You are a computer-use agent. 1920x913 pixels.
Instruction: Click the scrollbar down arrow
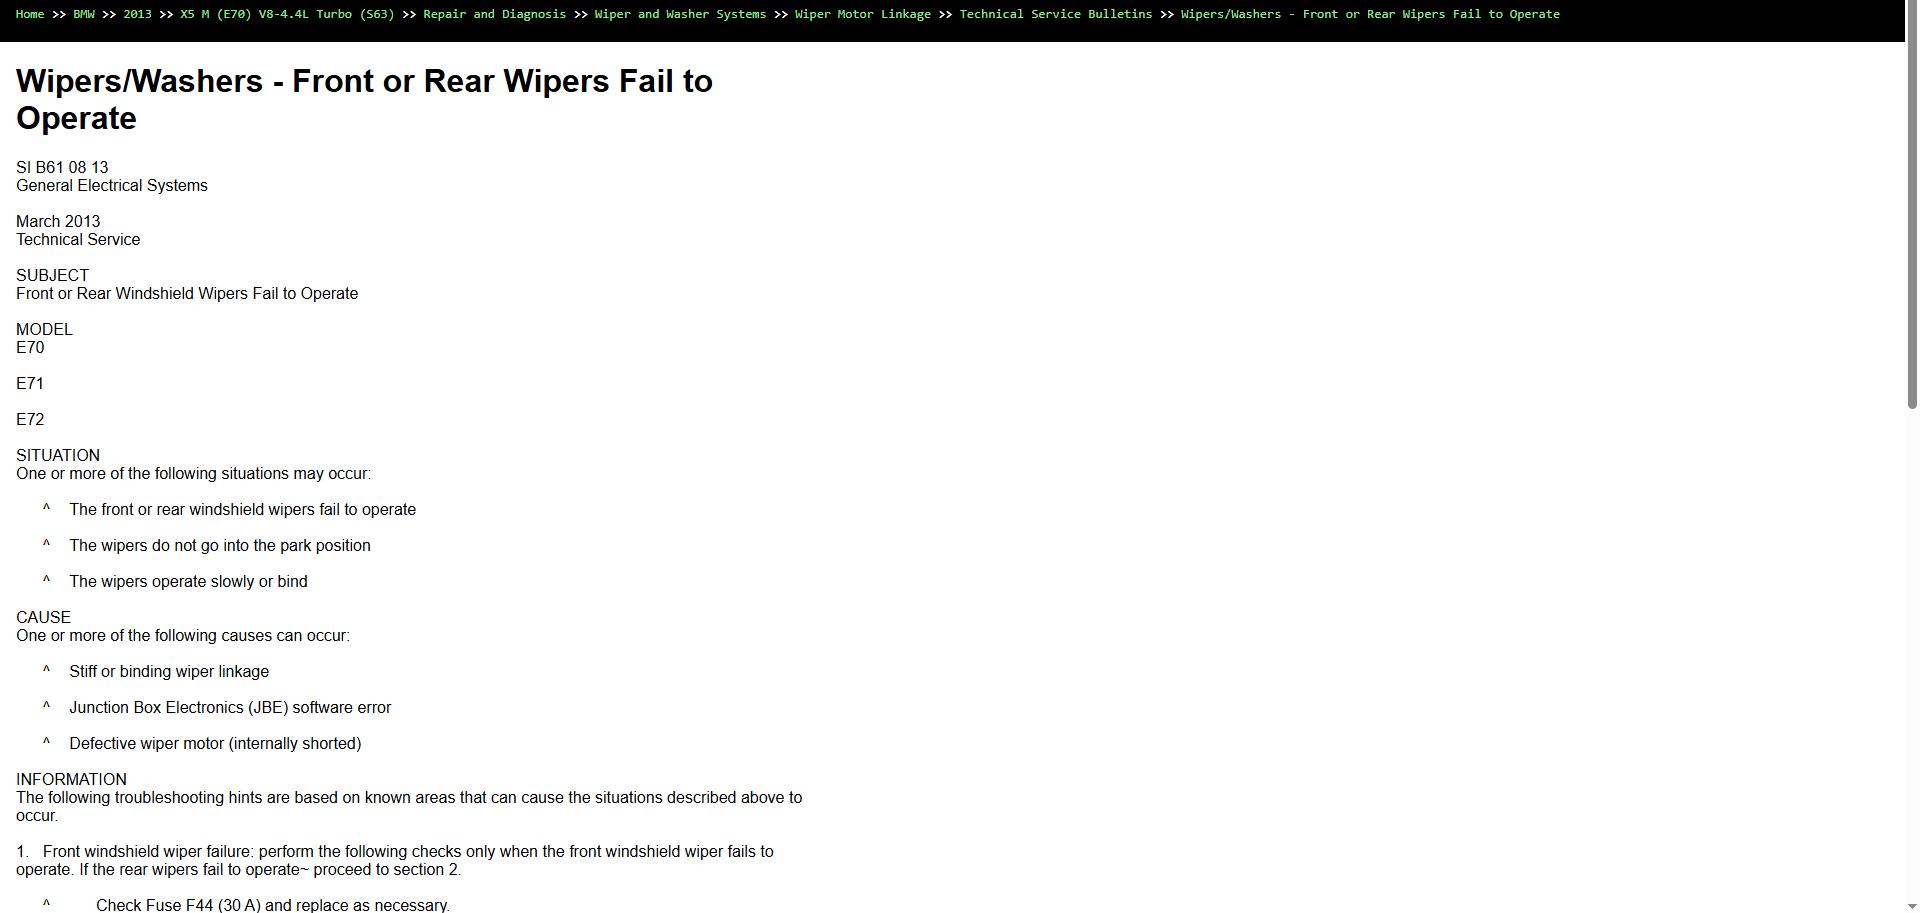pyautogui.click(x=1912, y=906)
